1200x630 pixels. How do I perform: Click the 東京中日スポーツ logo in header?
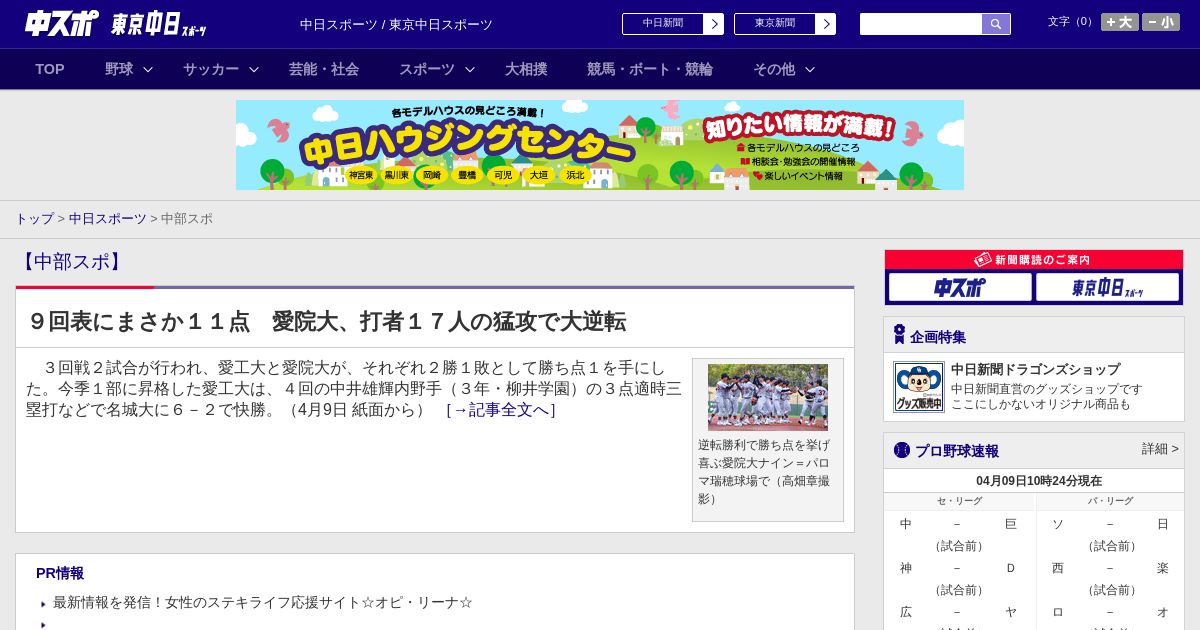(x=158, y=24)
